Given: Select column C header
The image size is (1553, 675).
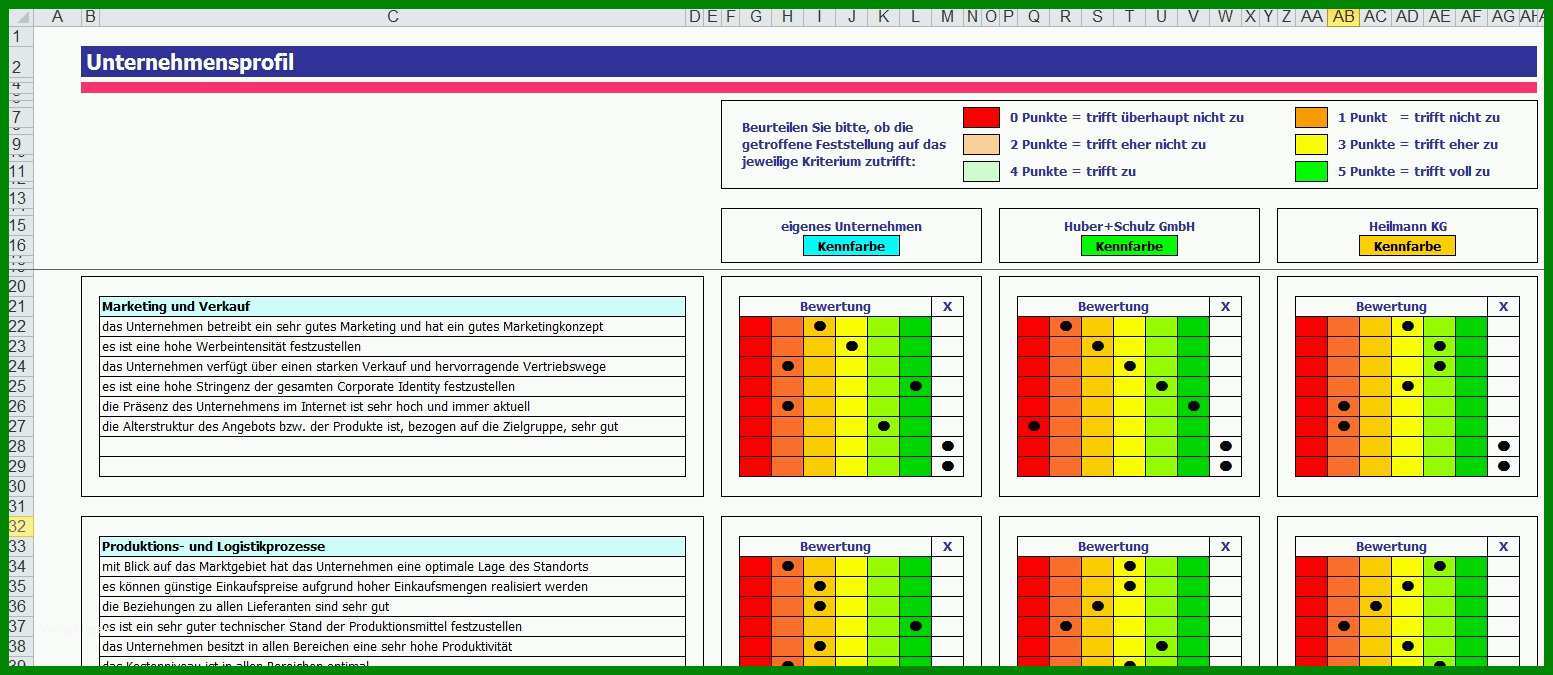Looking at the screenshot, I should click(393, 16).
